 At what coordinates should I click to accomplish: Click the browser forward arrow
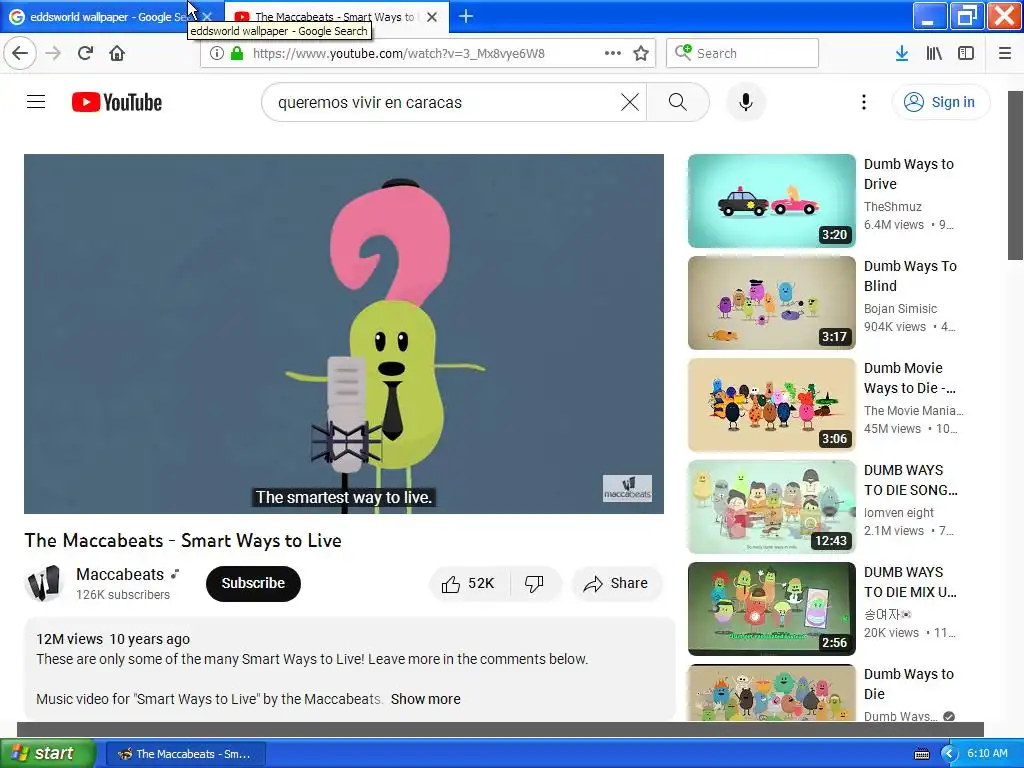[53, 53]
